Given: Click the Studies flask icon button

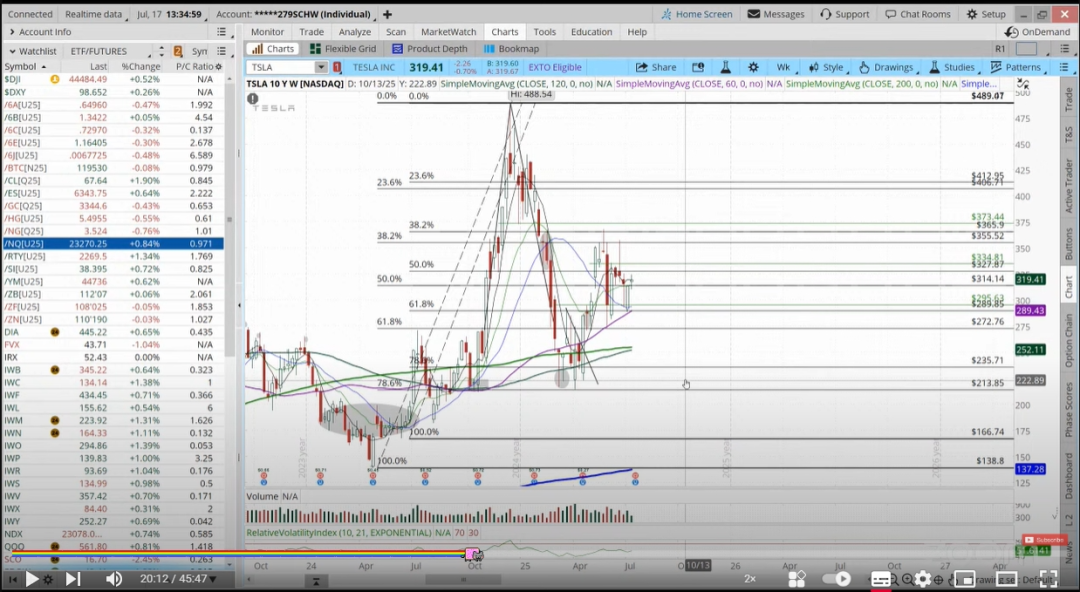Looking at the screenshot, I should coord(935,67).
